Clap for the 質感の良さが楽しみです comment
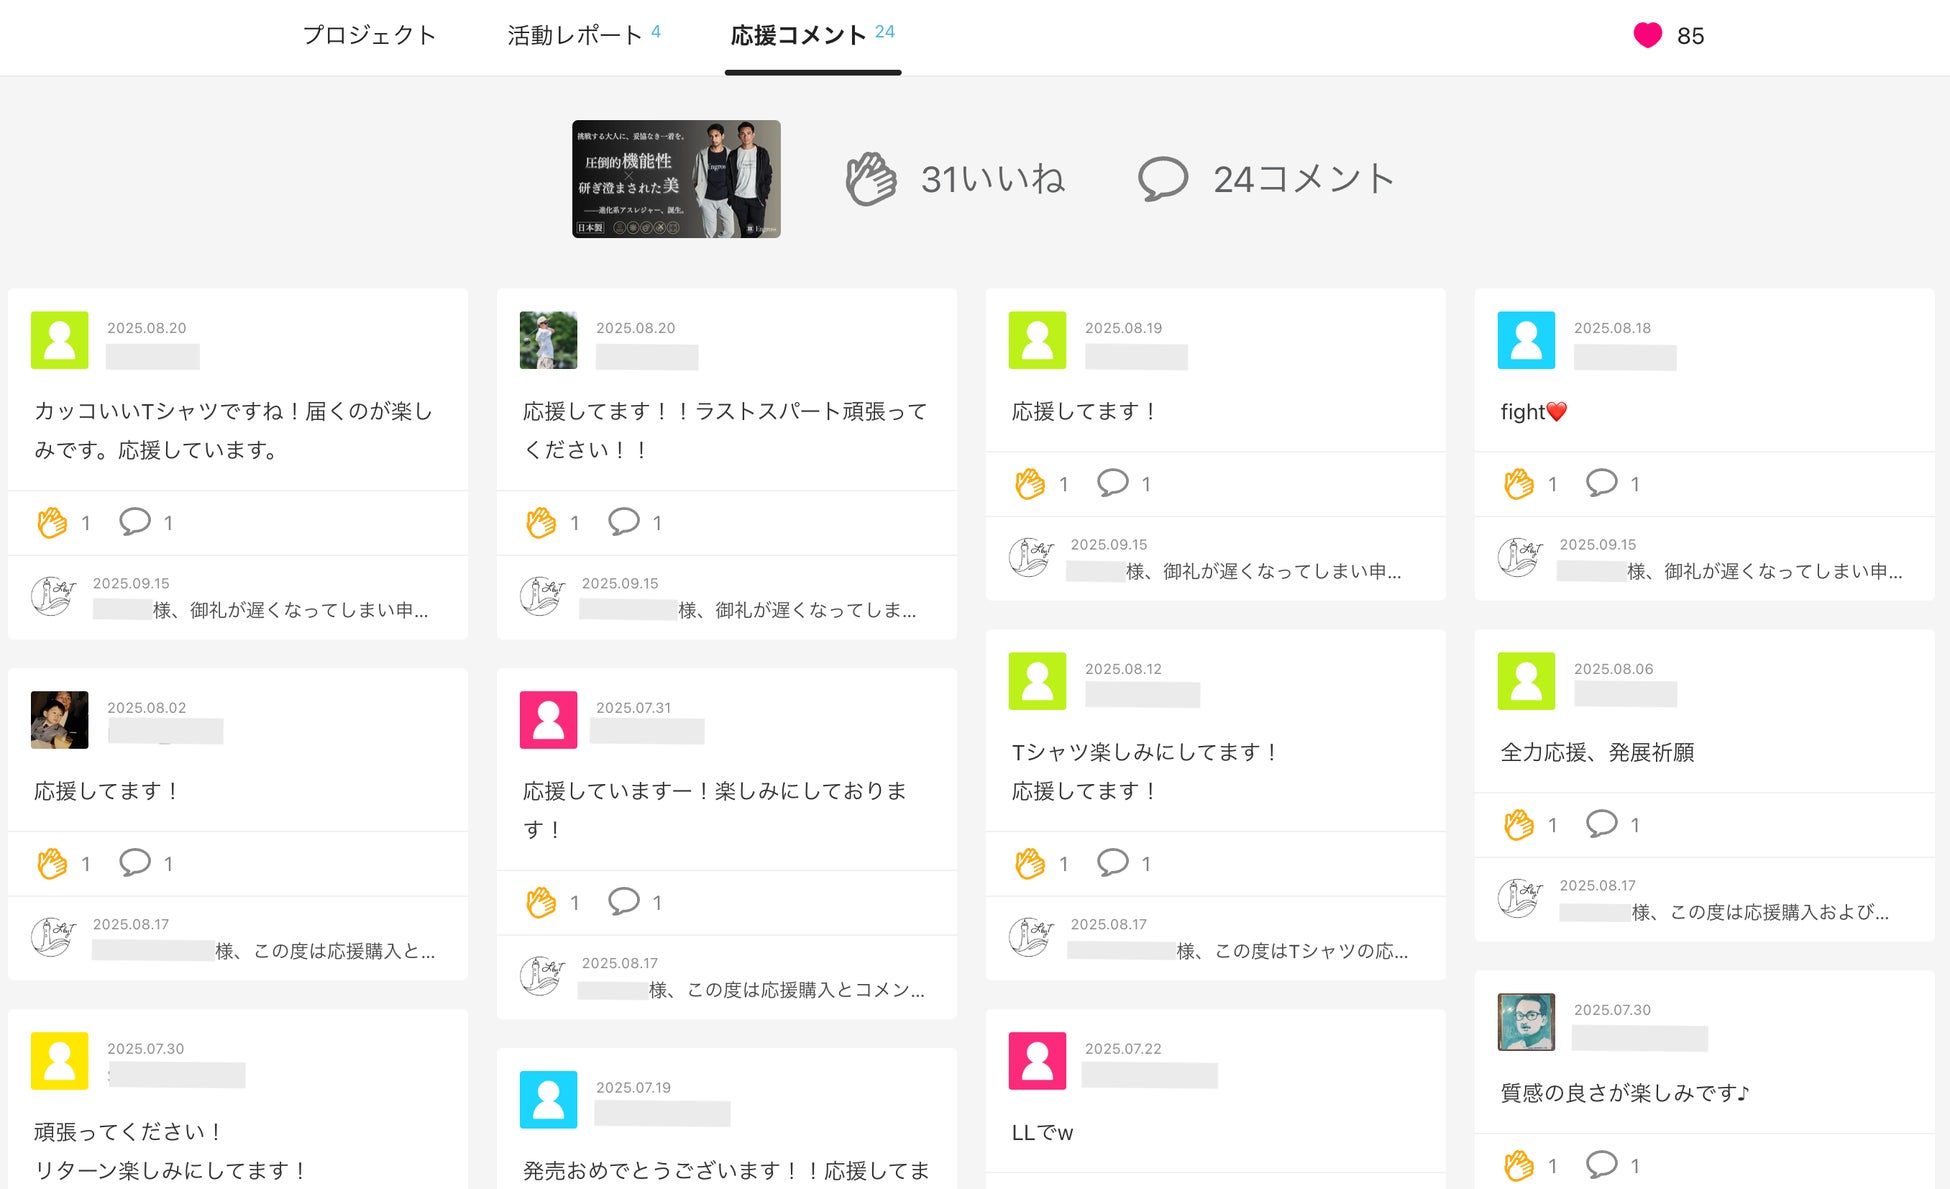The image size is (1950, 1189). (1518, 1165)
